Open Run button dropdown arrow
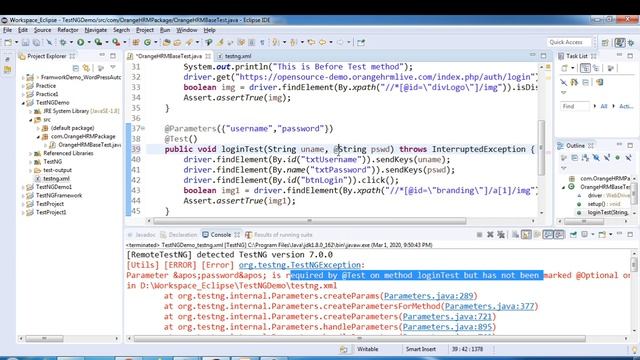 pyautogui.click(x=89, y=42)
